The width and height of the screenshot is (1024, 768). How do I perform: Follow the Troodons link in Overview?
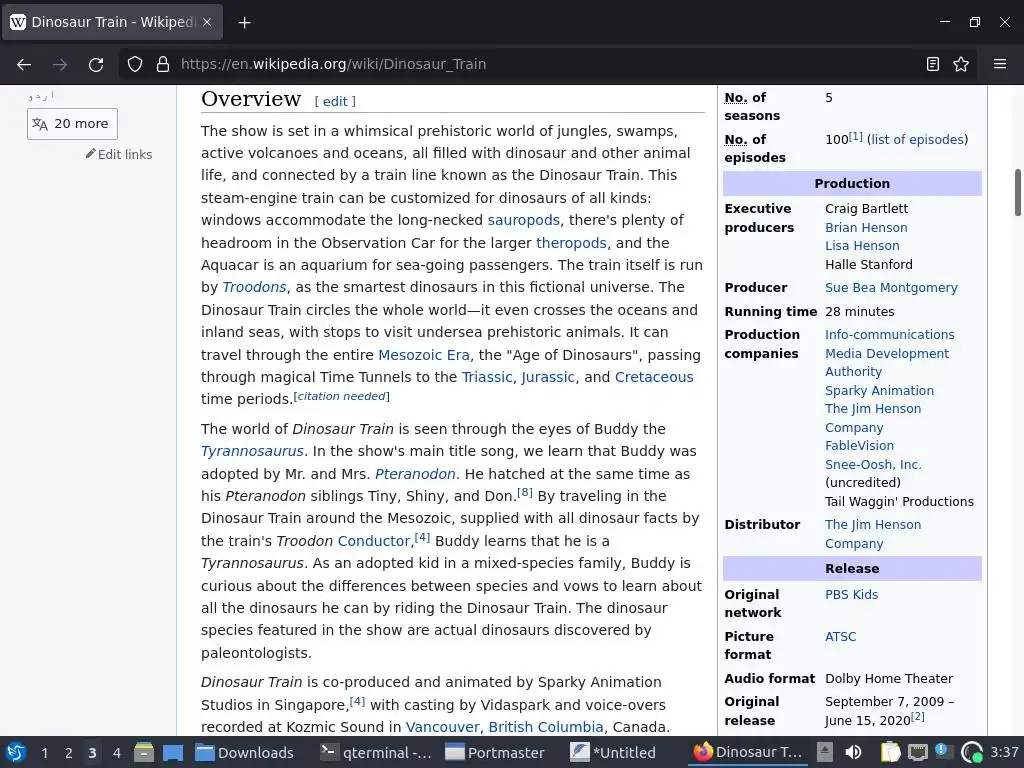(254, 287)
